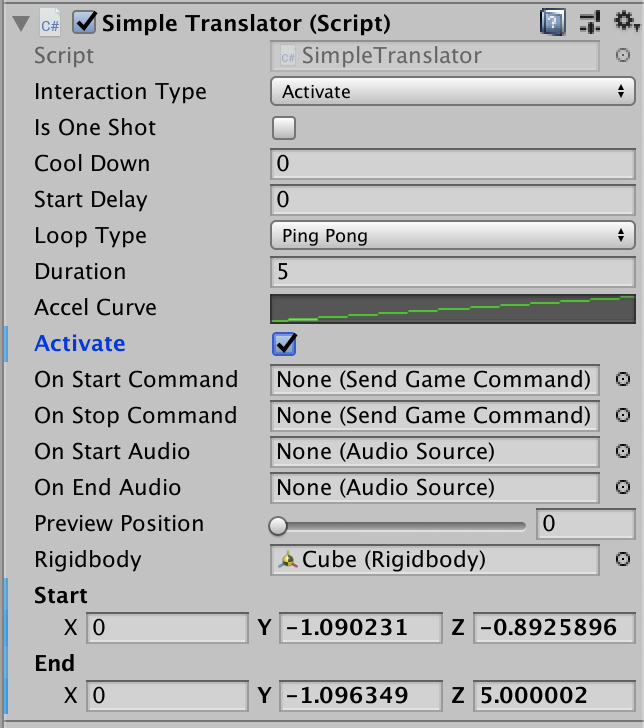Disable the Simple Translator script checkbox
This screenshot has width=644, height=728.
click(85, 22)
